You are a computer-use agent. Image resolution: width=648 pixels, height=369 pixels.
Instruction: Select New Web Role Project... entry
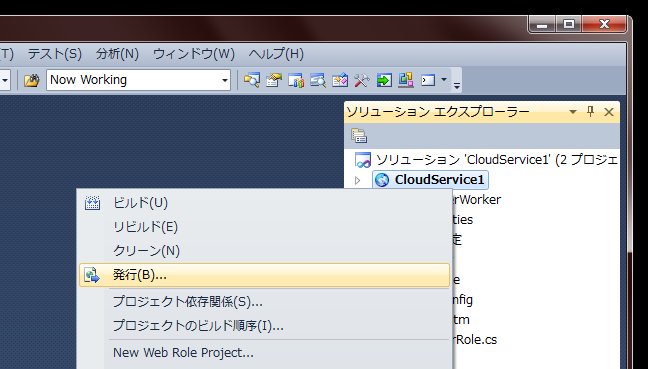point(264,352)
